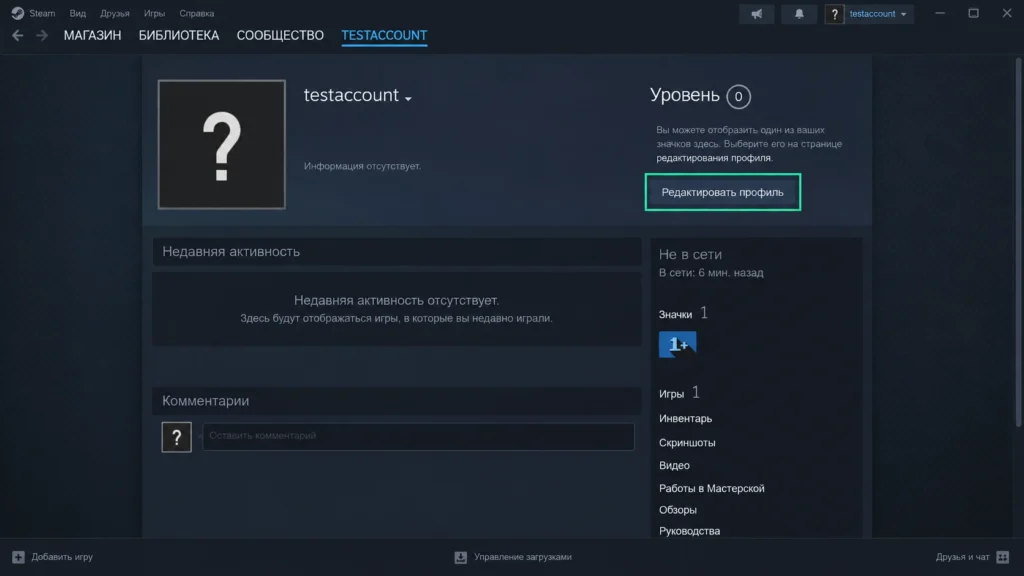Image resolution: width=1024 pixels, height=576 pixels.
Task: Click the level 0 circle badge
Action: pos(738,97)
